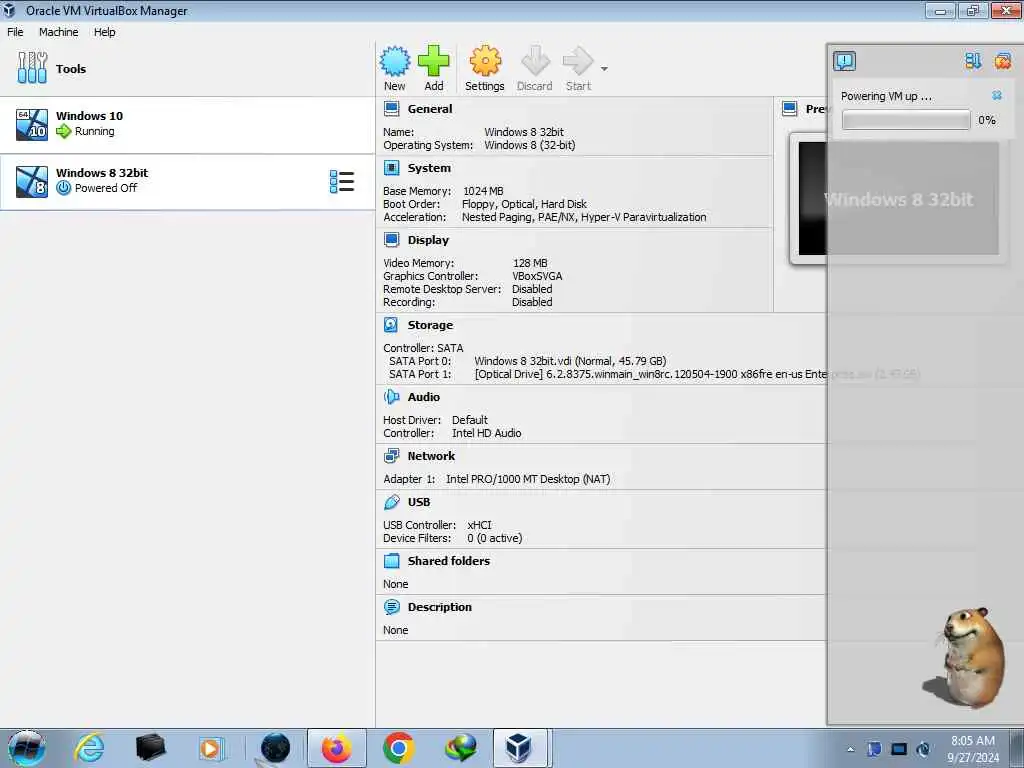1024x768 pixels.
Task: Click the General section monitor icon
Action: tap(391, 109)
